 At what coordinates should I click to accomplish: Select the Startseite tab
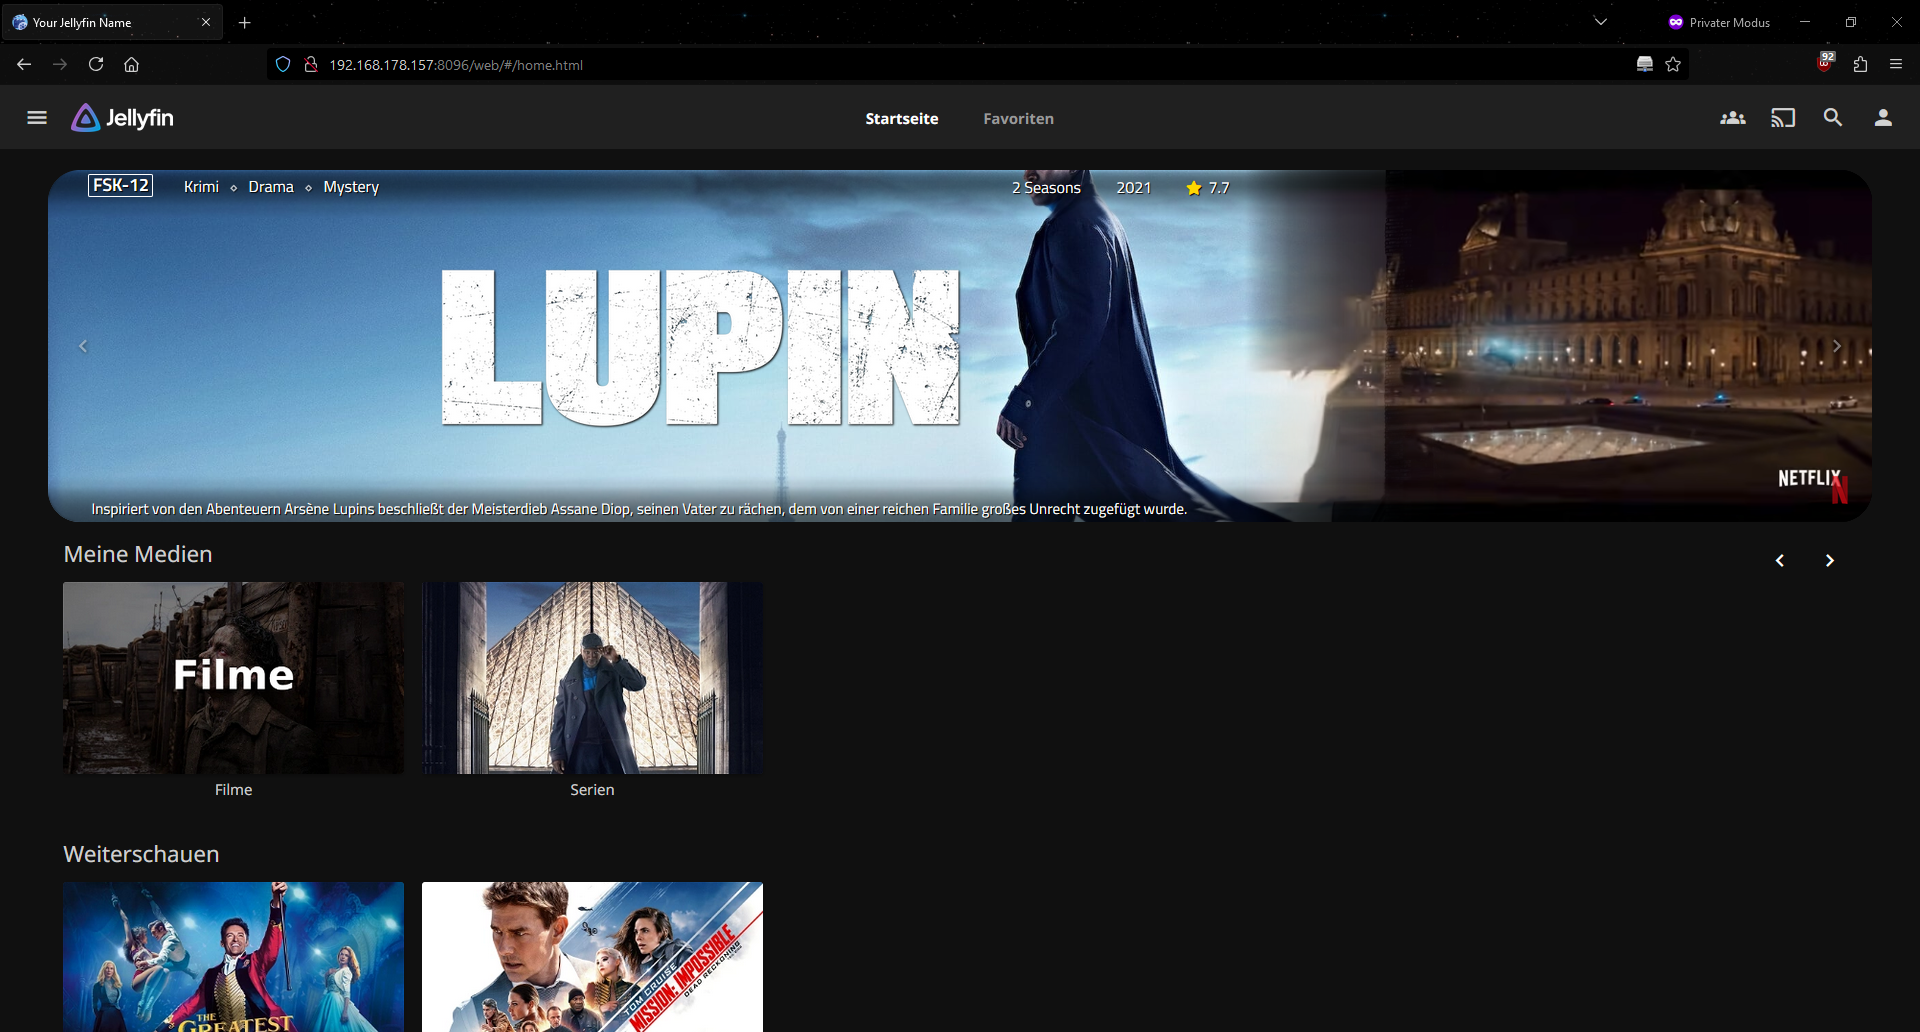(901, 119)
